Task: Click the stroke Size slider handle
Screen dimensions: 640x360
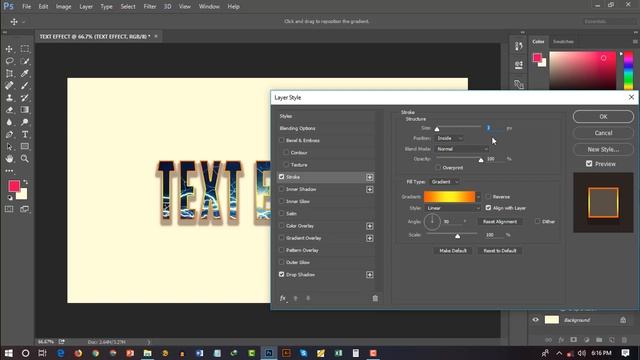Action: 437,129
